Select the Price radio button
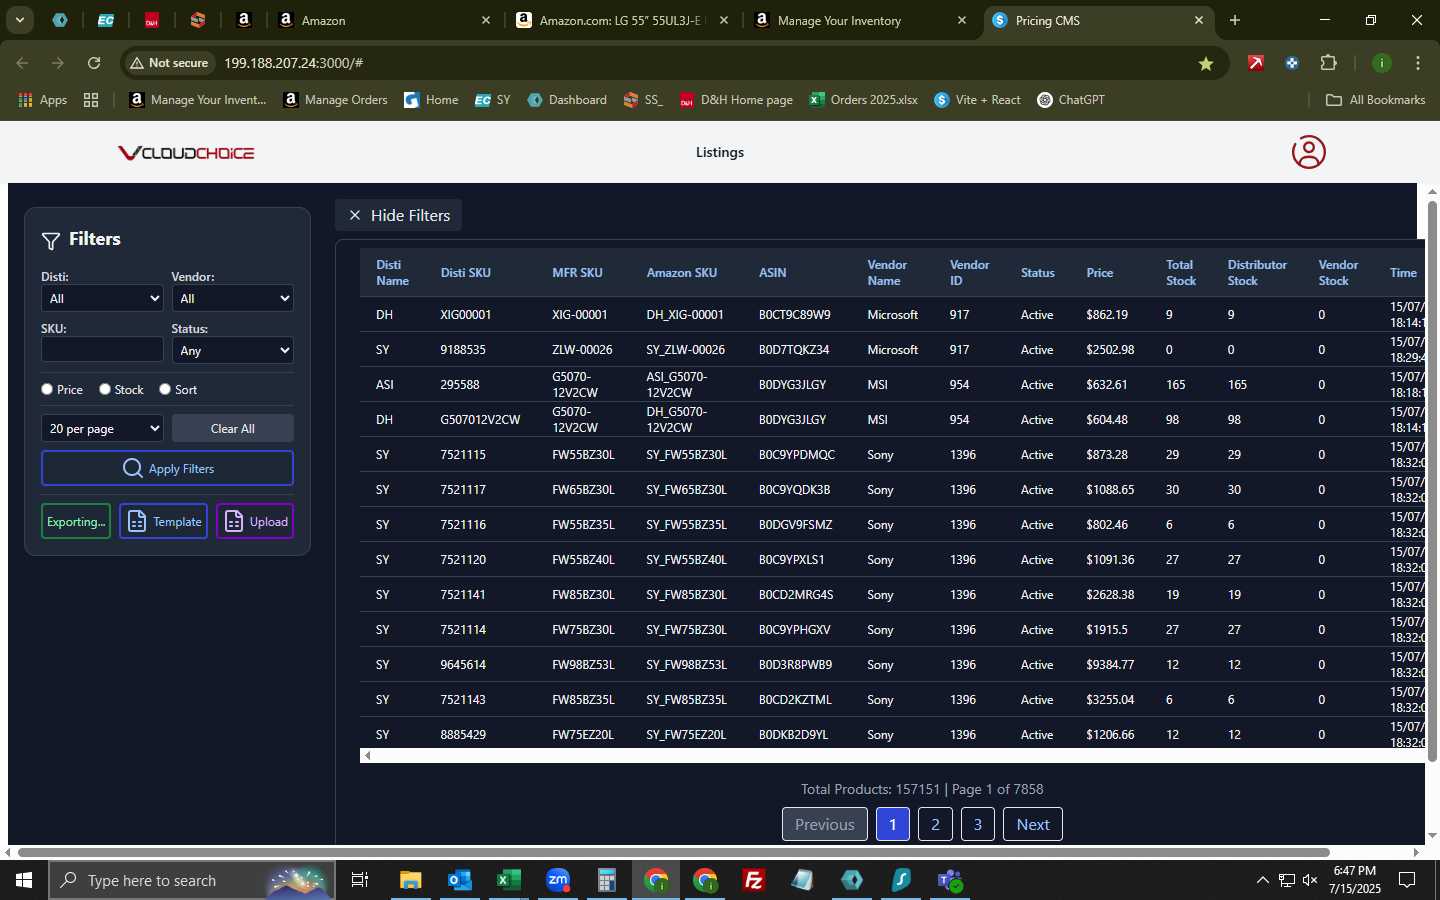Viewport: 1440px width, 900px height. coord(47,389)
